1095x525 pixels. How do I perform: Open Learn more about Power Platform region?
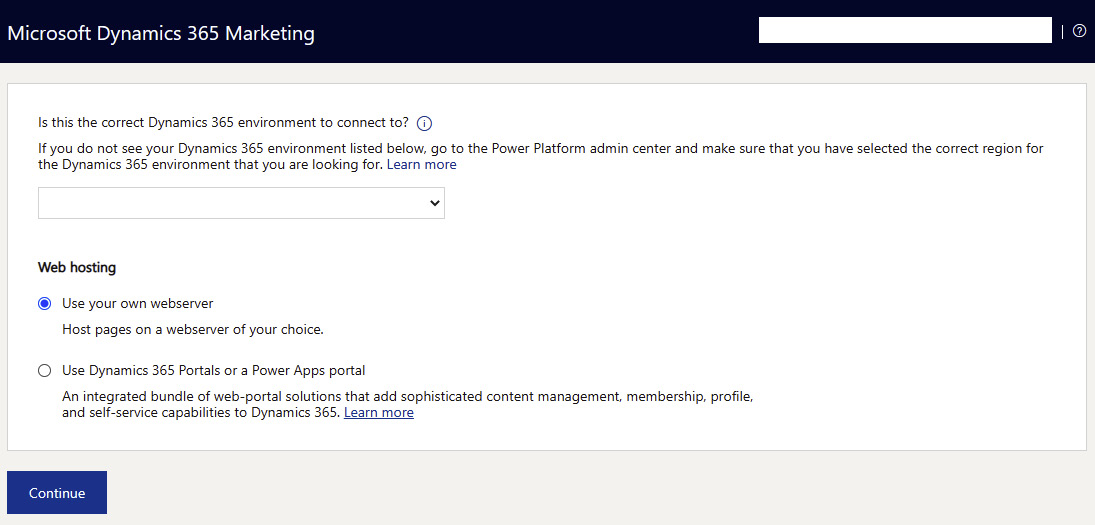click(422, 165)
